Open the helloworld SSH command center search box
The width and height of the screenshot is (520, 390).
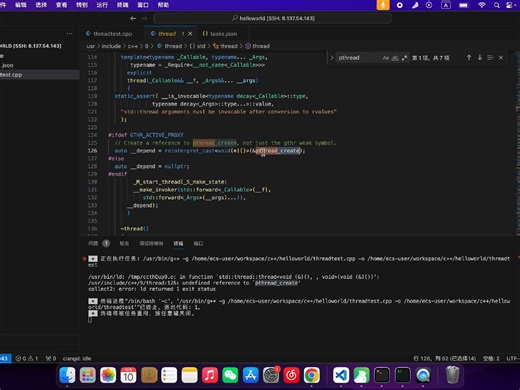coord(273,18)
